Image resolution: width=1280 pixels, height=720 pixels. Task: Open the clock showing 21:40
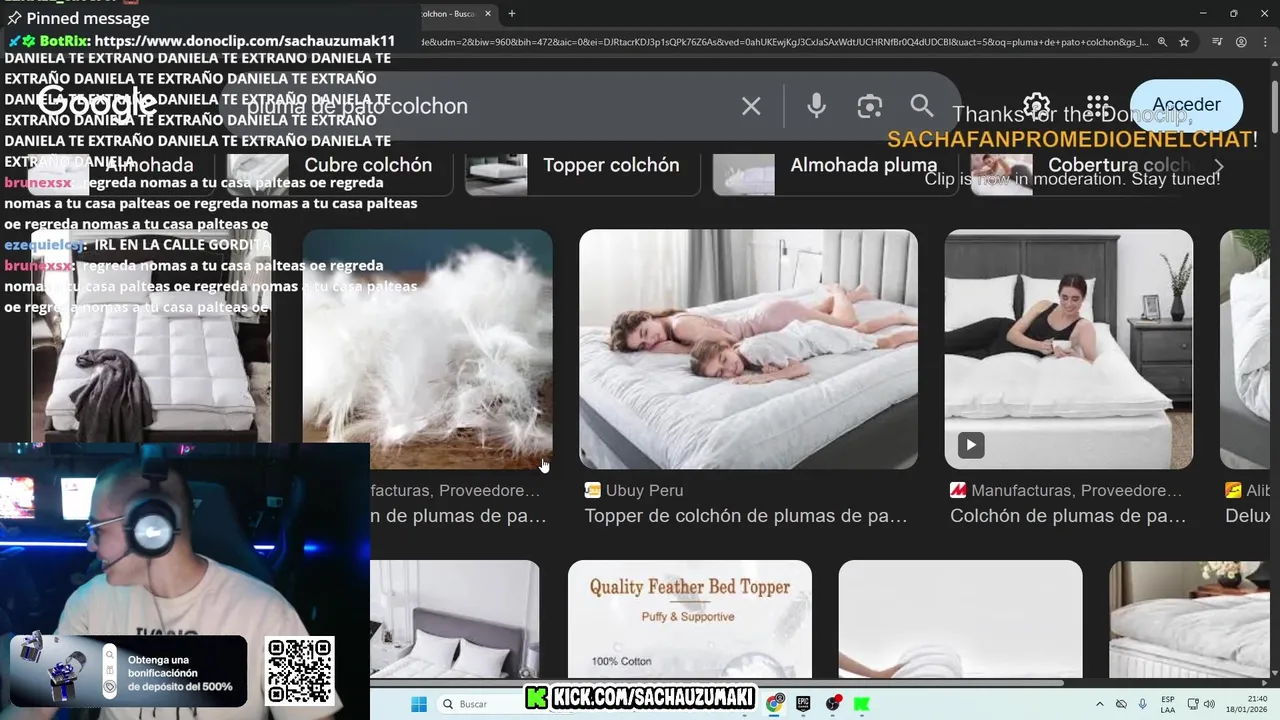click(1248, 704)
